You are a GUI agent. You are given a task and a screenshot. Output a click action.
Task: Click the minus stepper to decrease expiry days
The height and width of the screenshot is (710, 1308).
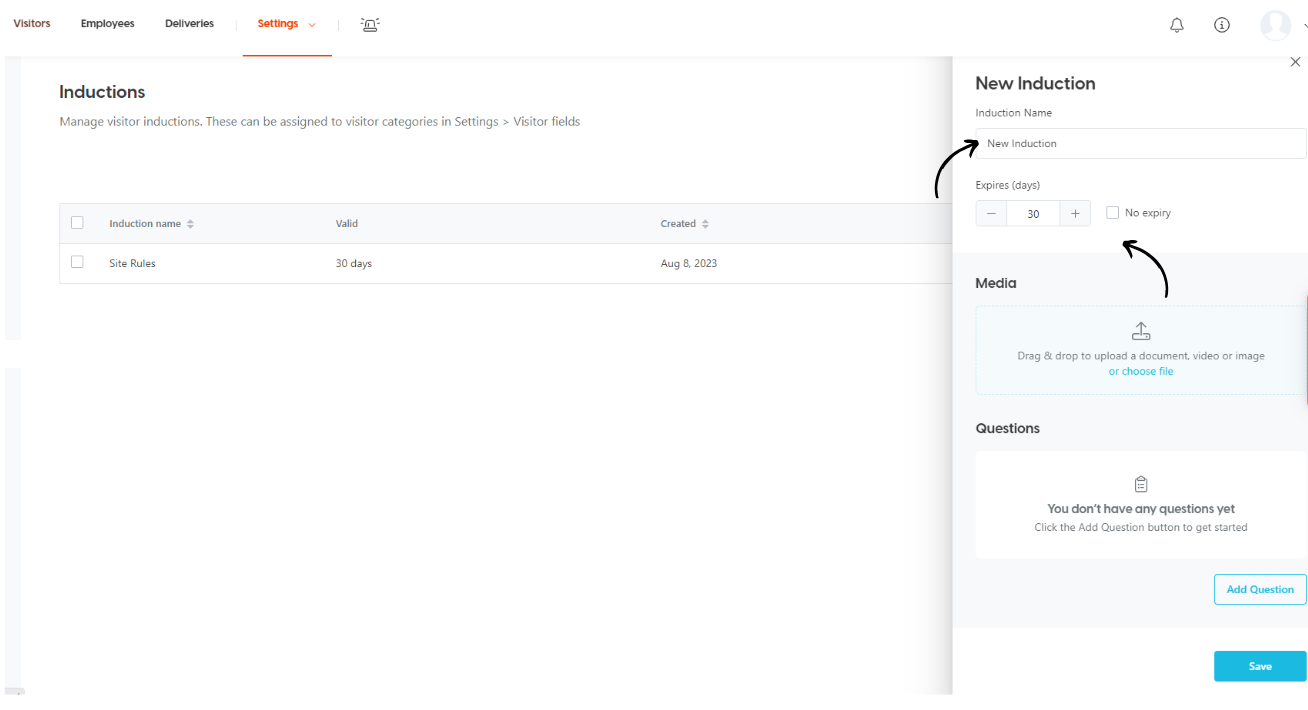pyautogui.click(x=991, y=213)
